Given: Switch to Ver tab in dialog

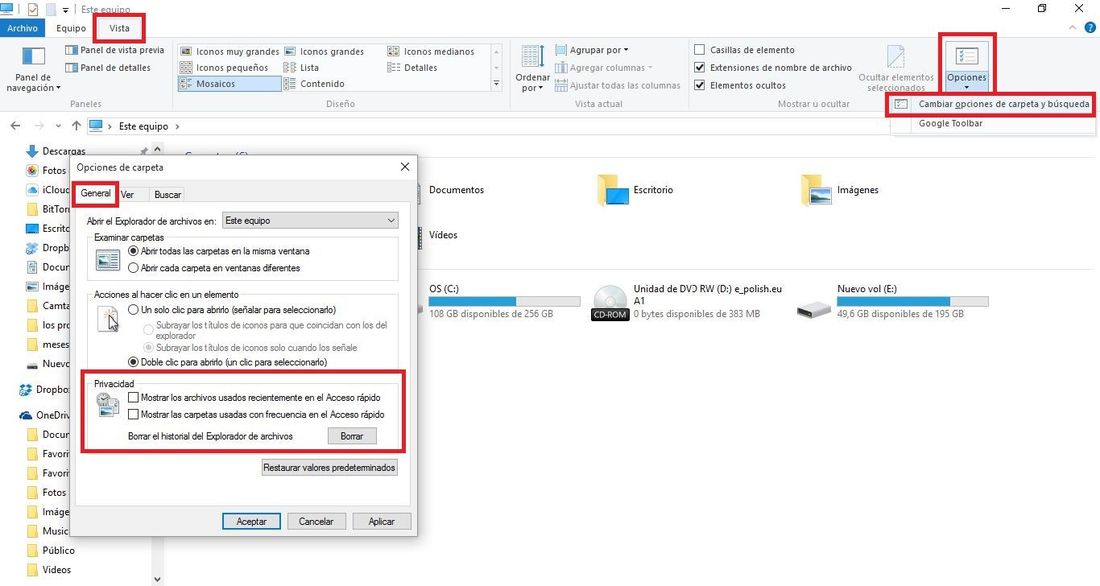Looking at the screenshot, I should (x=127, y=194).
